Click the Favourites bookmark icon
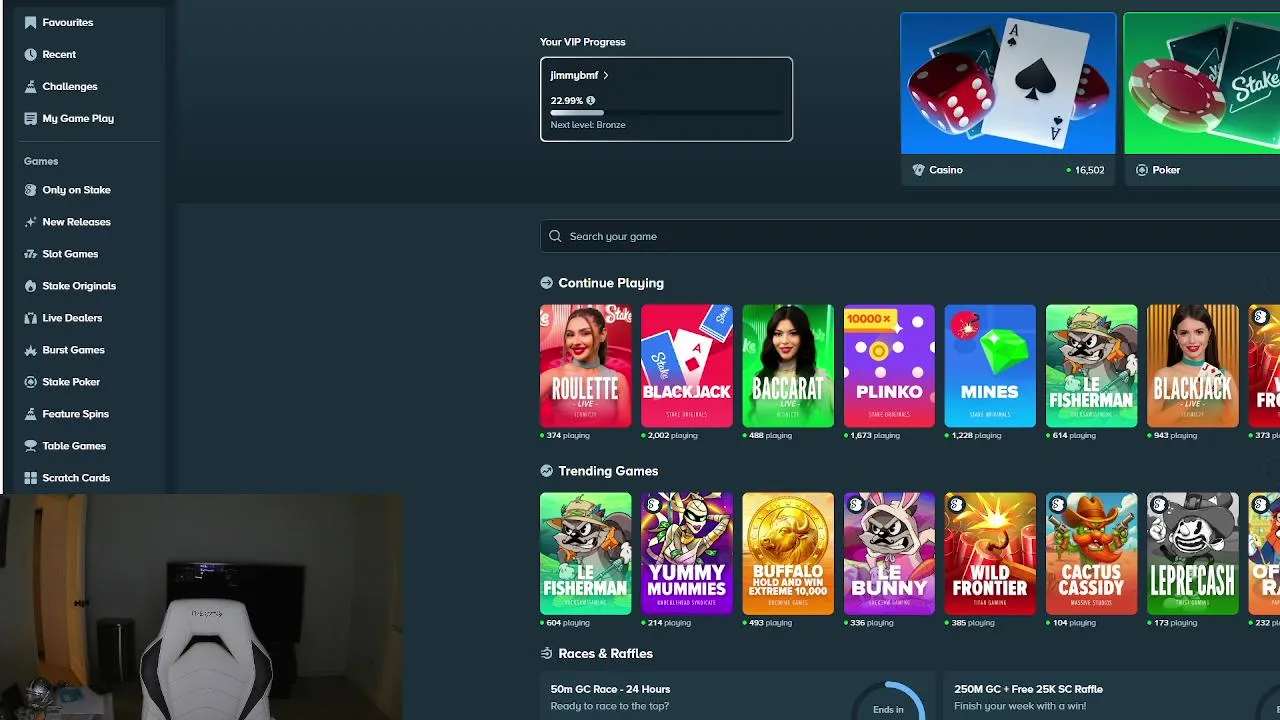Image resolution: width=1280 pixels, height=720 pixels. pyautogui.click(x=30, y=22)
